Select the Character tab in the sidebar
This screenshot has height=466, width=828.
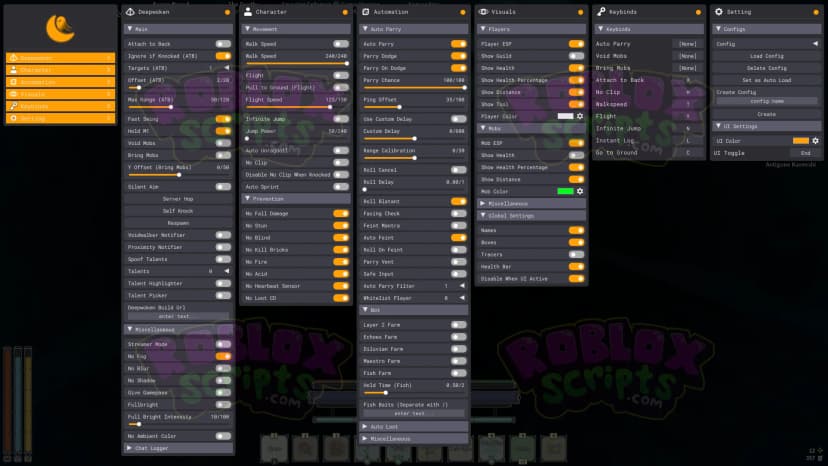(x=61, y=70)
